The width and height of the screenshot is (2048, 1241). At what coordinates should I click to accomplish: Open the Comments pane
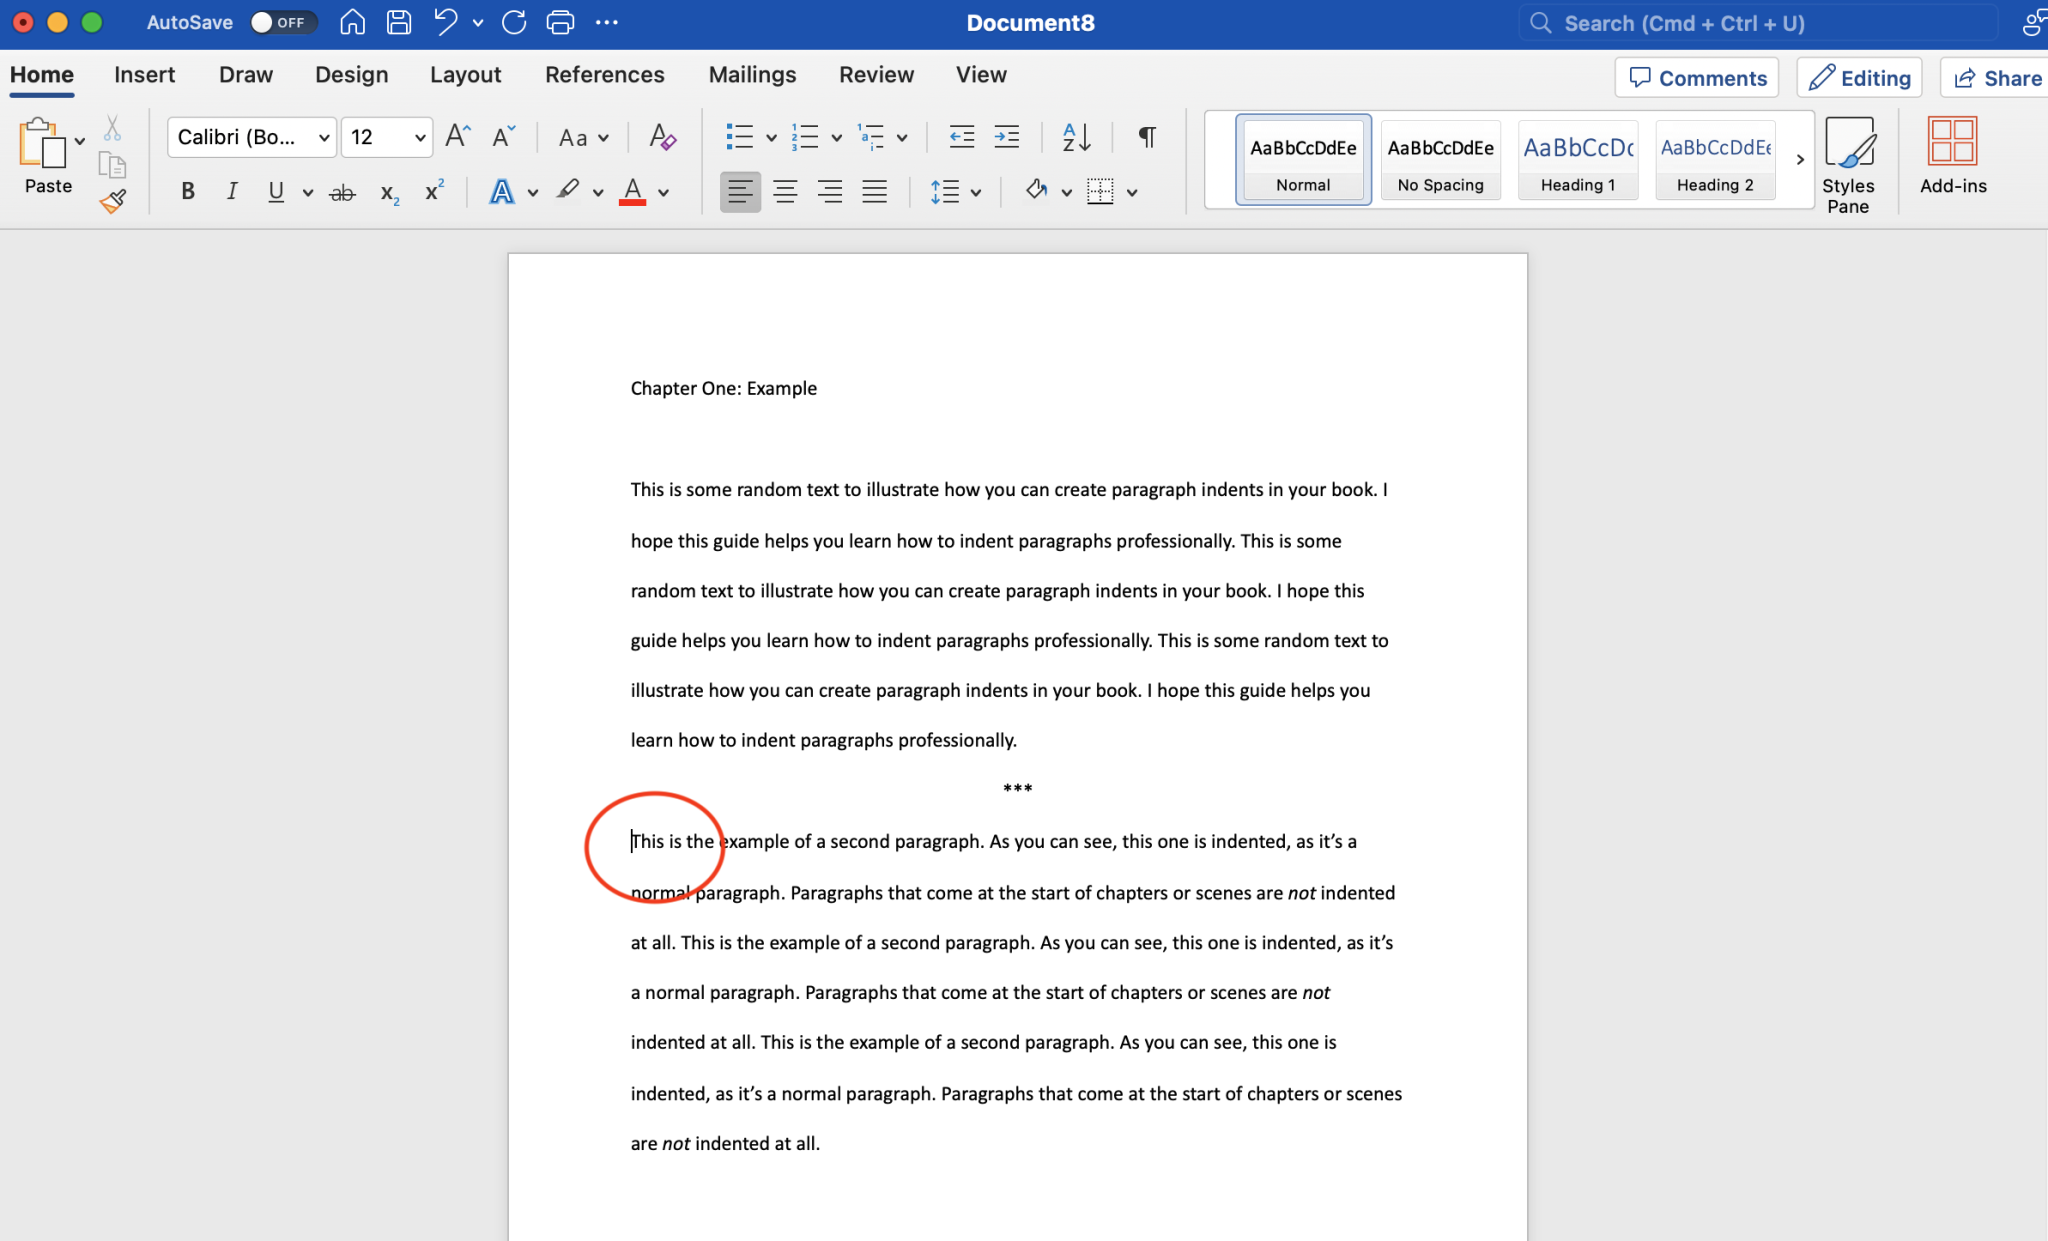tap(1696, 77)
